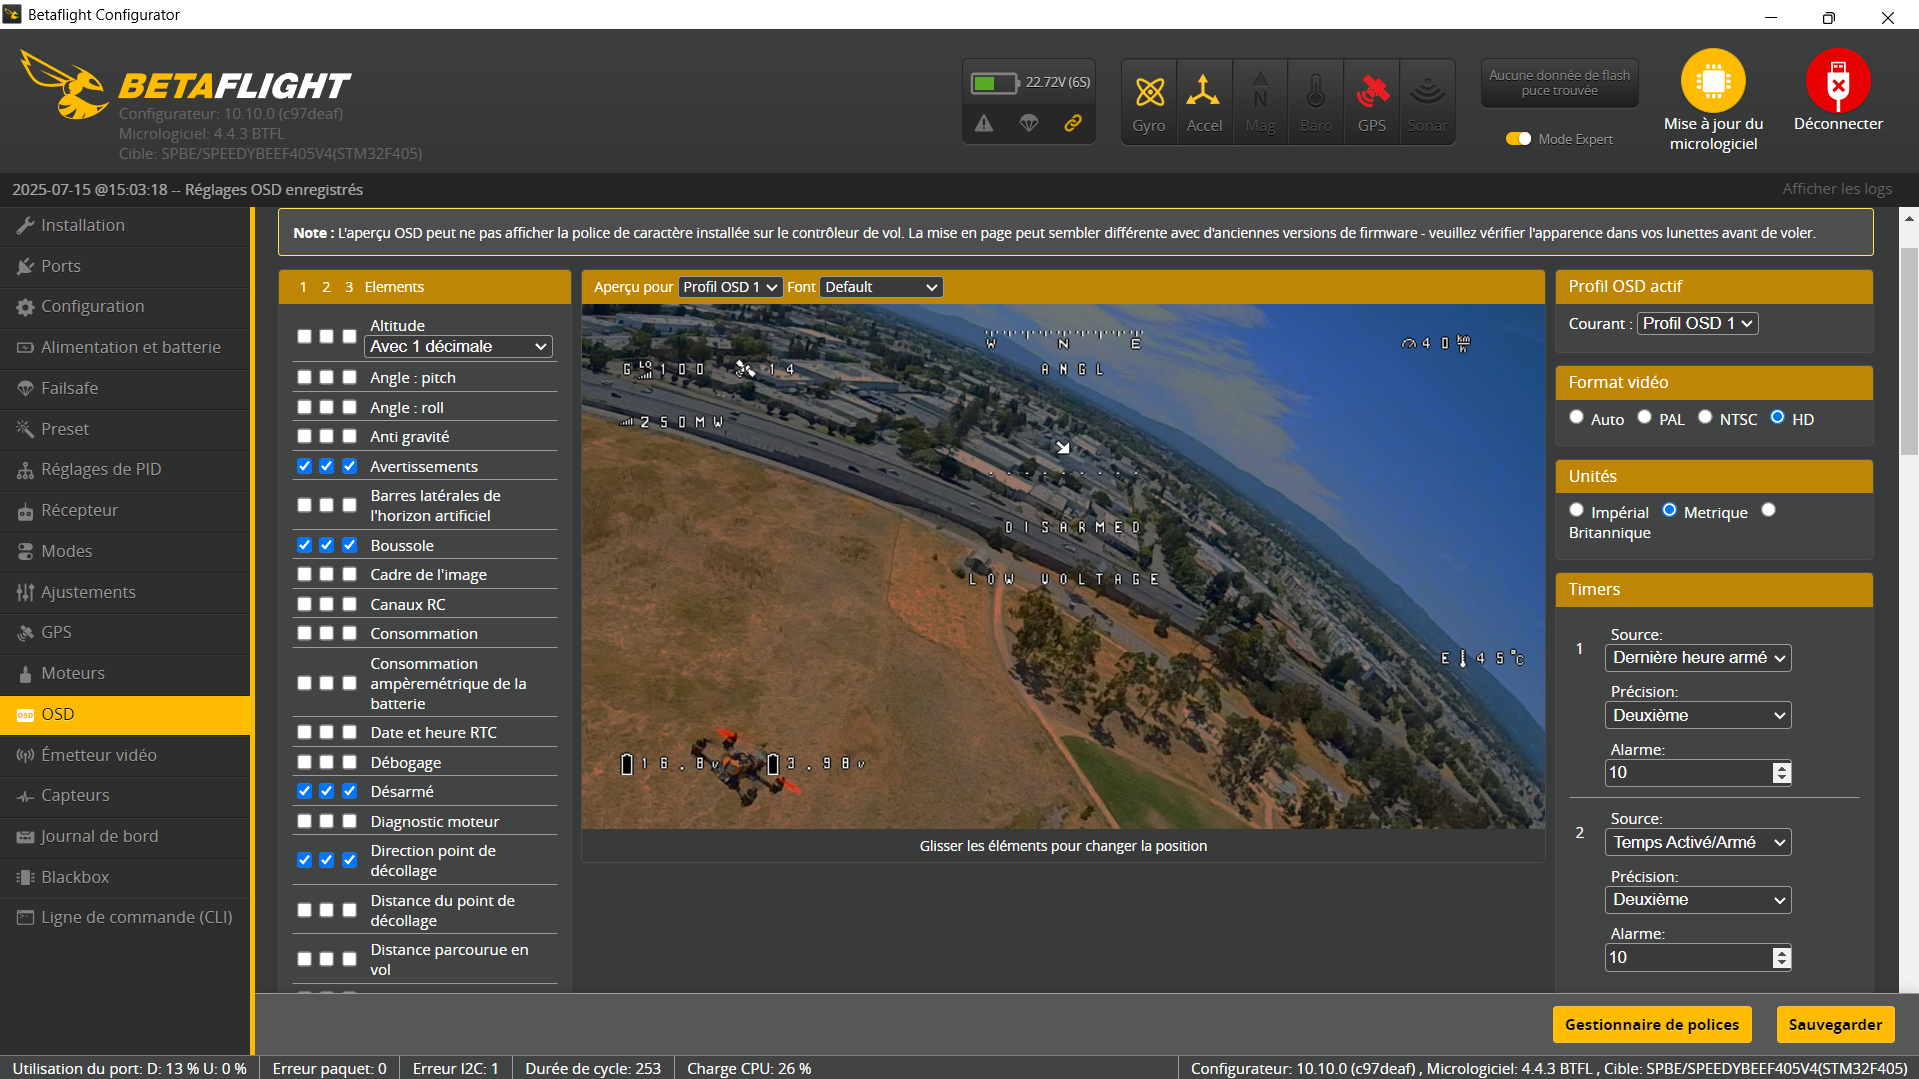The image size is (1919, 1079).
Task: Click the Sauvegarder button
Action: point(1835,1024)
